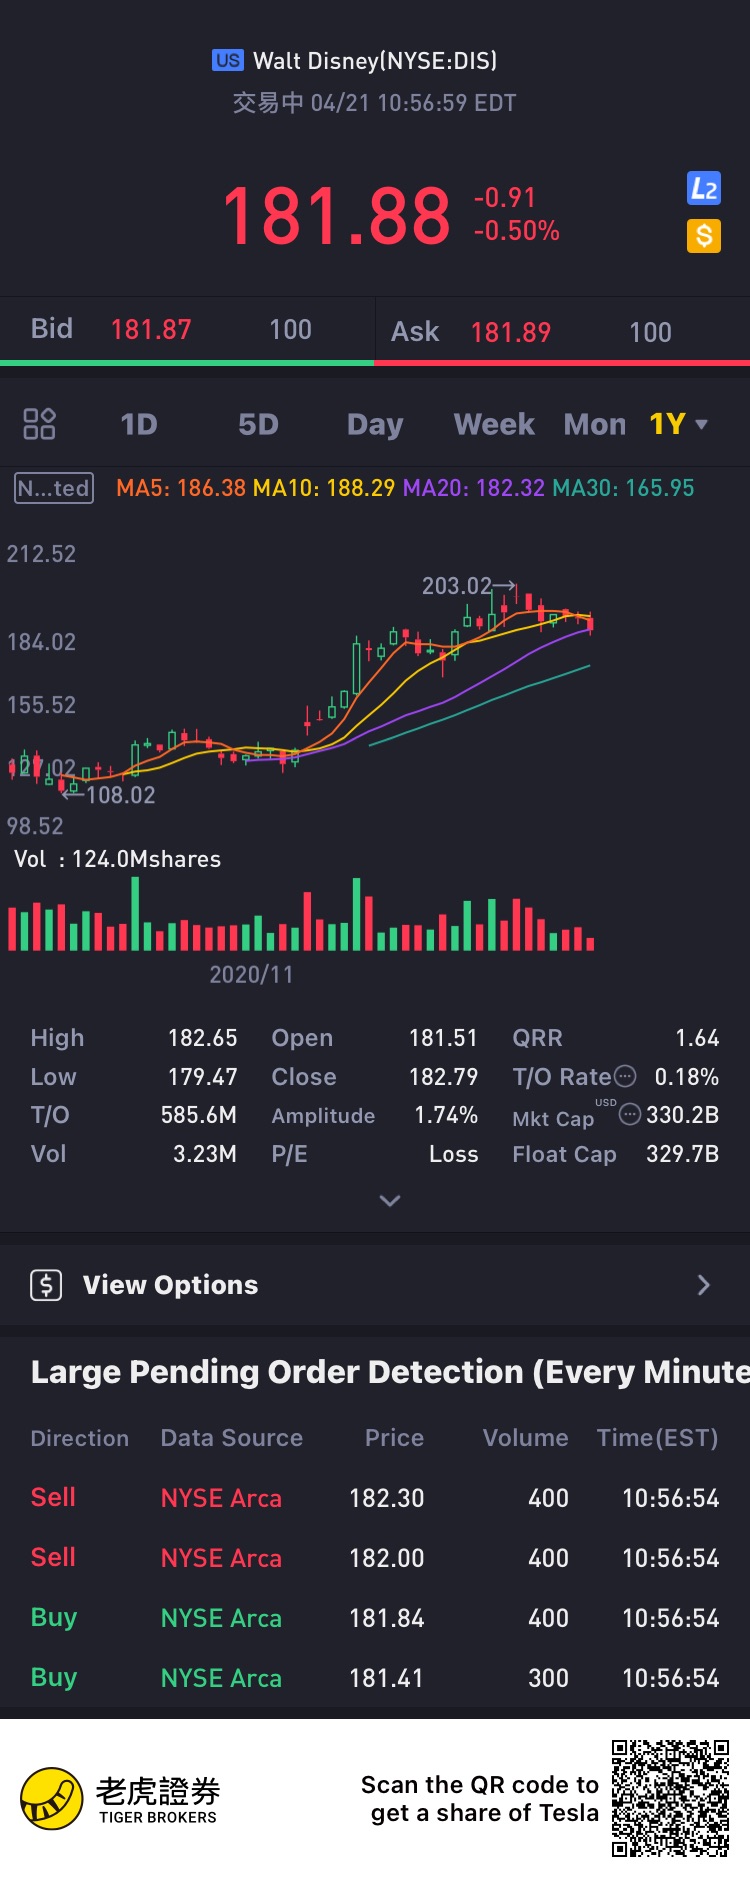Tap the Bid price 181.87

click(x=150, y=330)
